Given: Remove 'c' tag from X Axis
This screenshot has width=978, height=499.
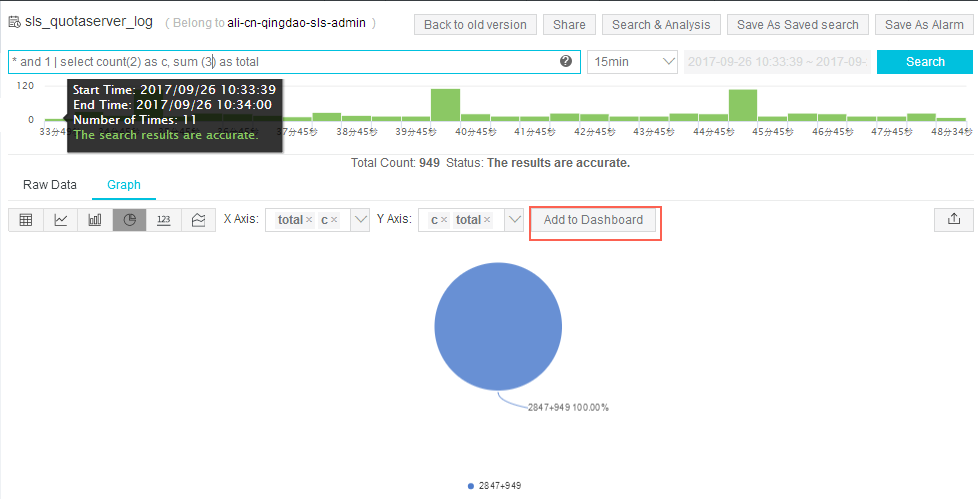Looking at the screenshot, I should click(335, 220).
